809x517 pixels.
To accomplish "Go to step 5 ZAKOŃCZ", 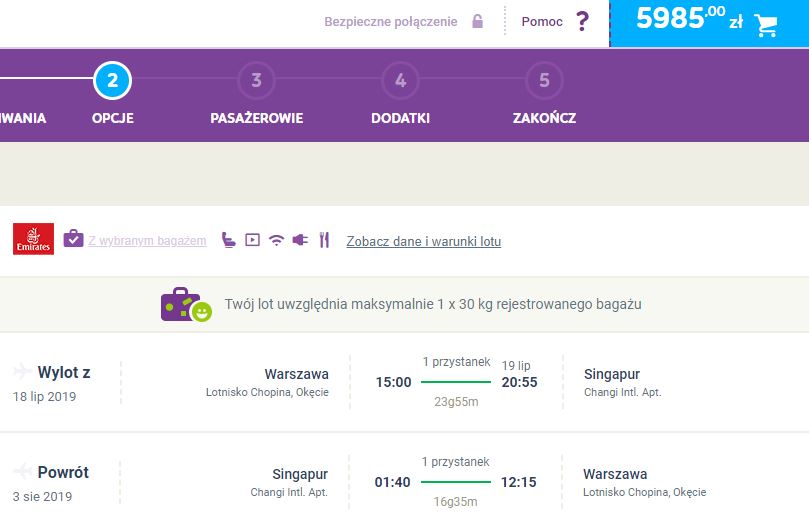I will [544, 80].
